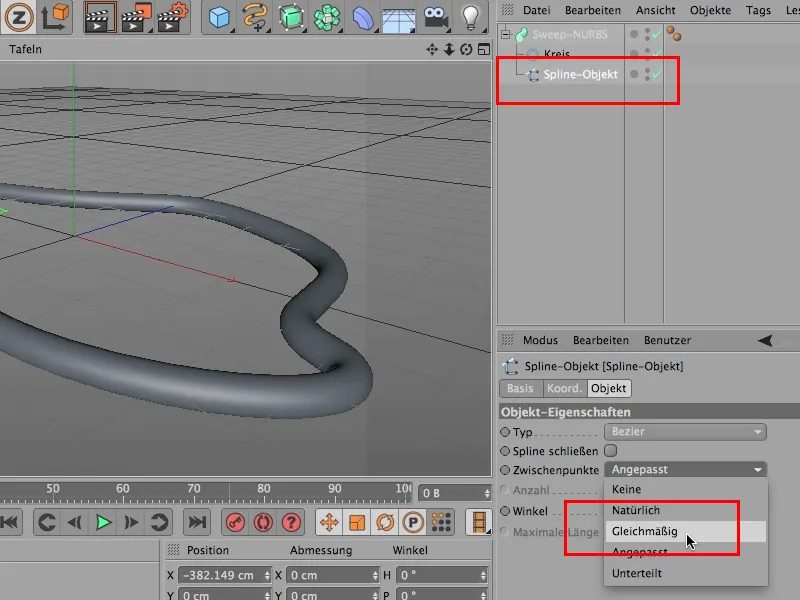Choose Gleichmäßig from Zwischenpunkte list

685,531
